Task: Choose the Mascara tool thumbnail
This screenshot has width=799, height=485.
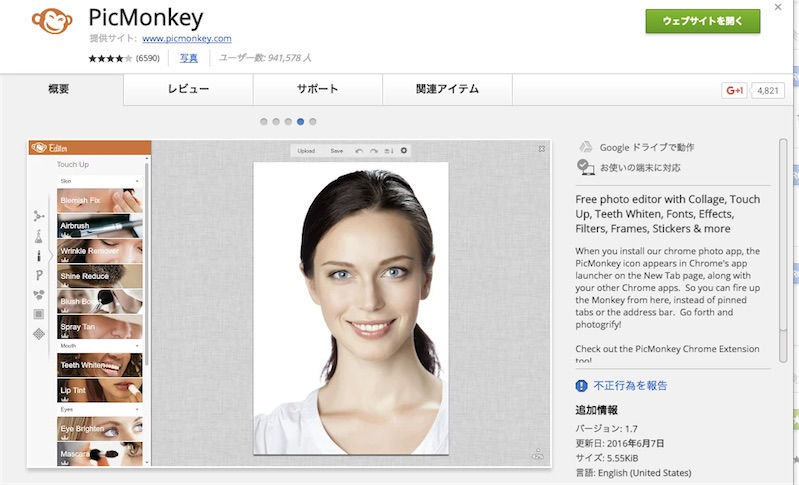Action: pyautogui.click(x=100, y=453)
